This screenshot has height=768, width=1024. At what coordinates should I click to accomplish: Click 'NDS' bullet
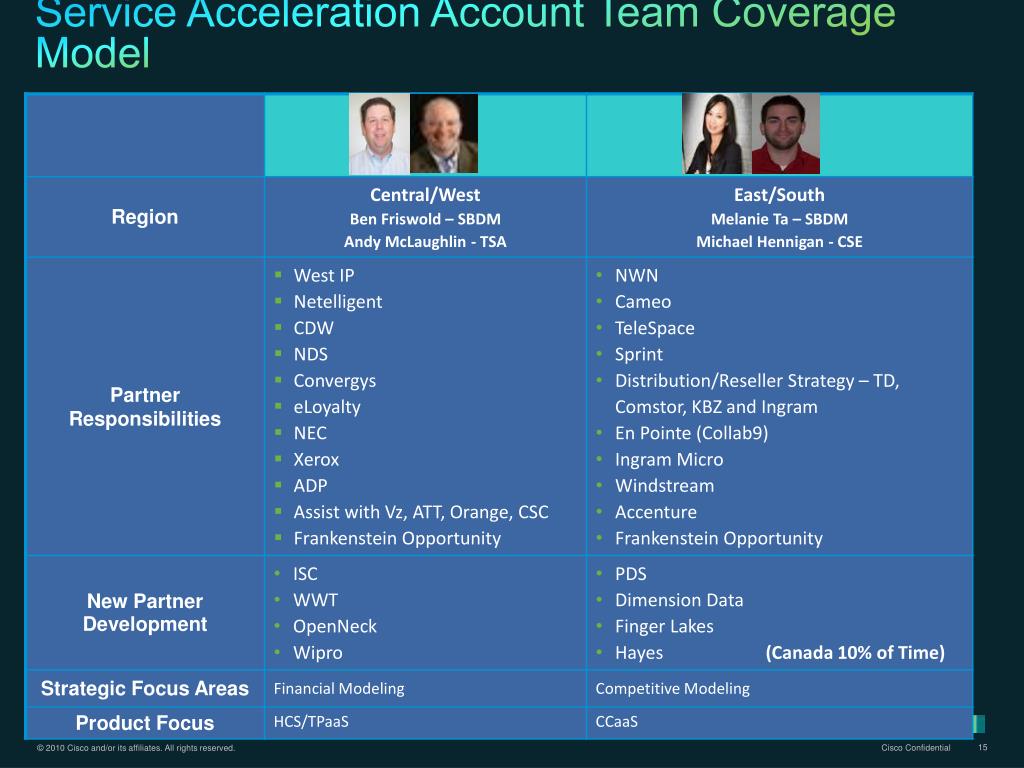310,354
